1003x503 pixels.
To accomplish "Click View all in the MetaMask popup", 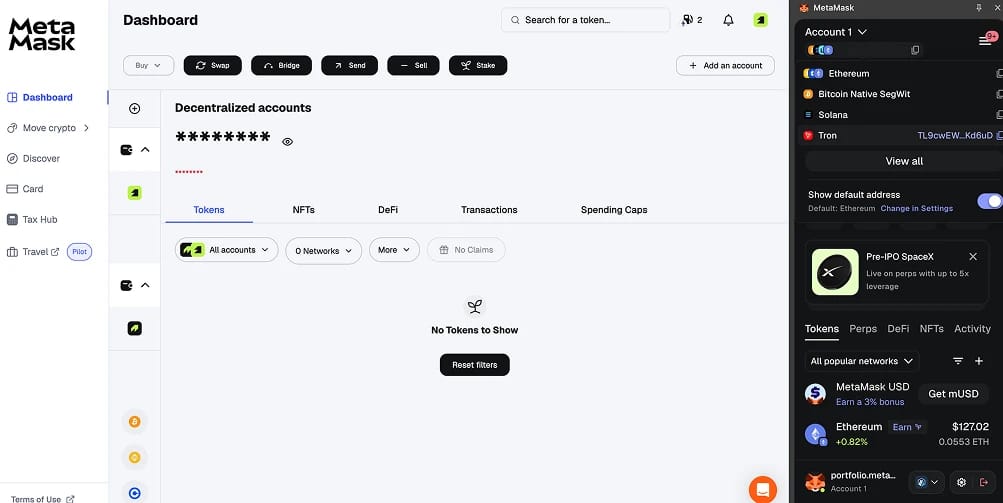I will (904, 161).
